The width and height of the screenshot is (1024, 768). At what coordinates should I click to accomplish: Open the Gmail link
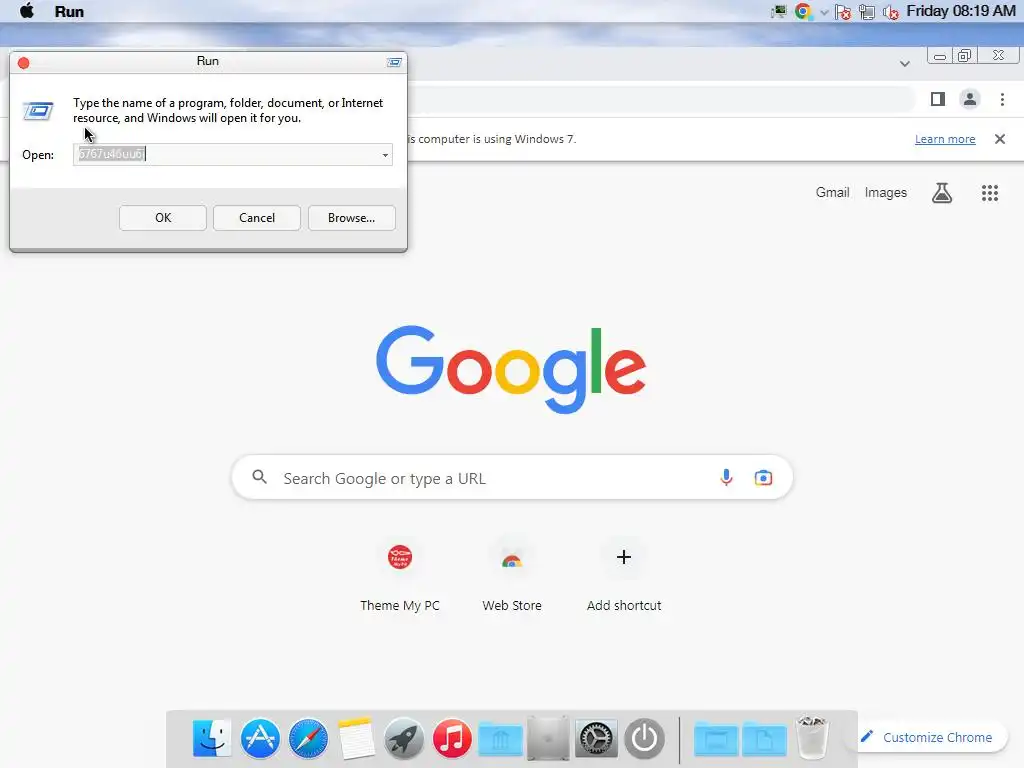click(x=832, y=193)
